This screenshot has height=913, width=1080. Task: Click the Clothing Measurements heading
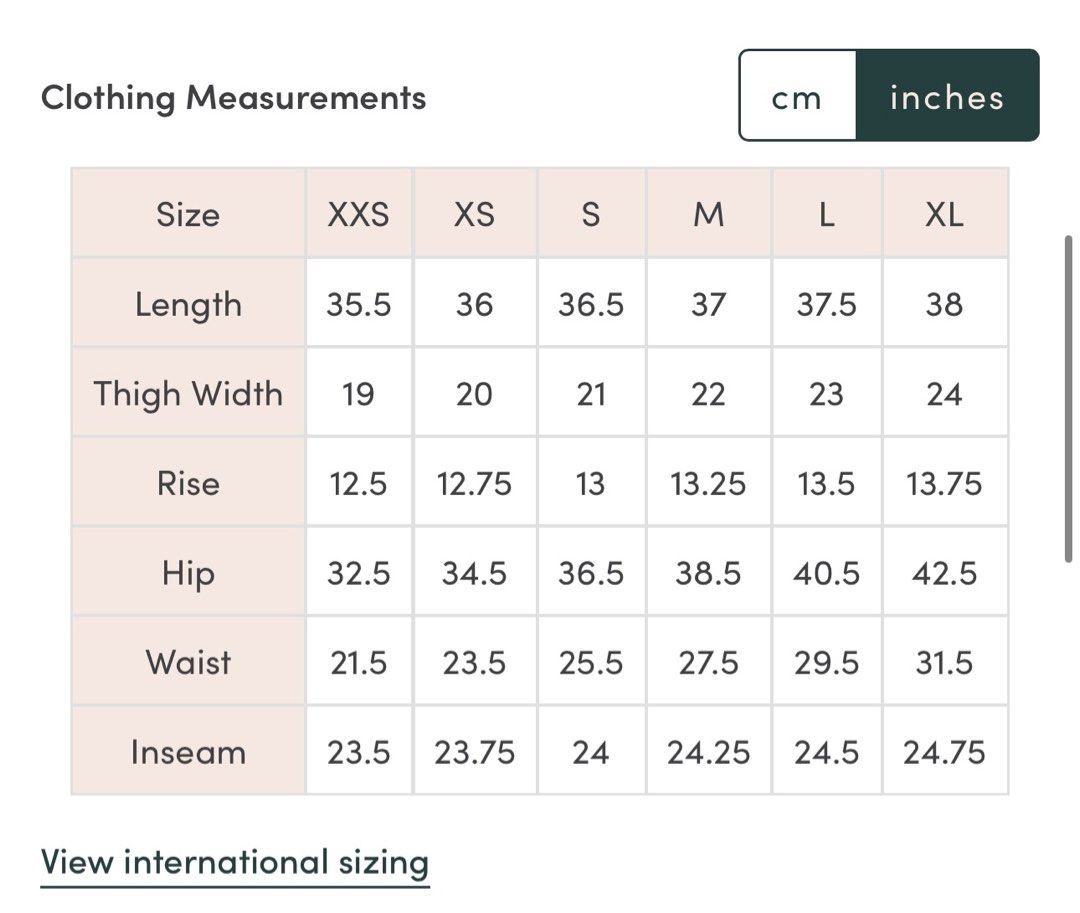[x=233, y=98]
